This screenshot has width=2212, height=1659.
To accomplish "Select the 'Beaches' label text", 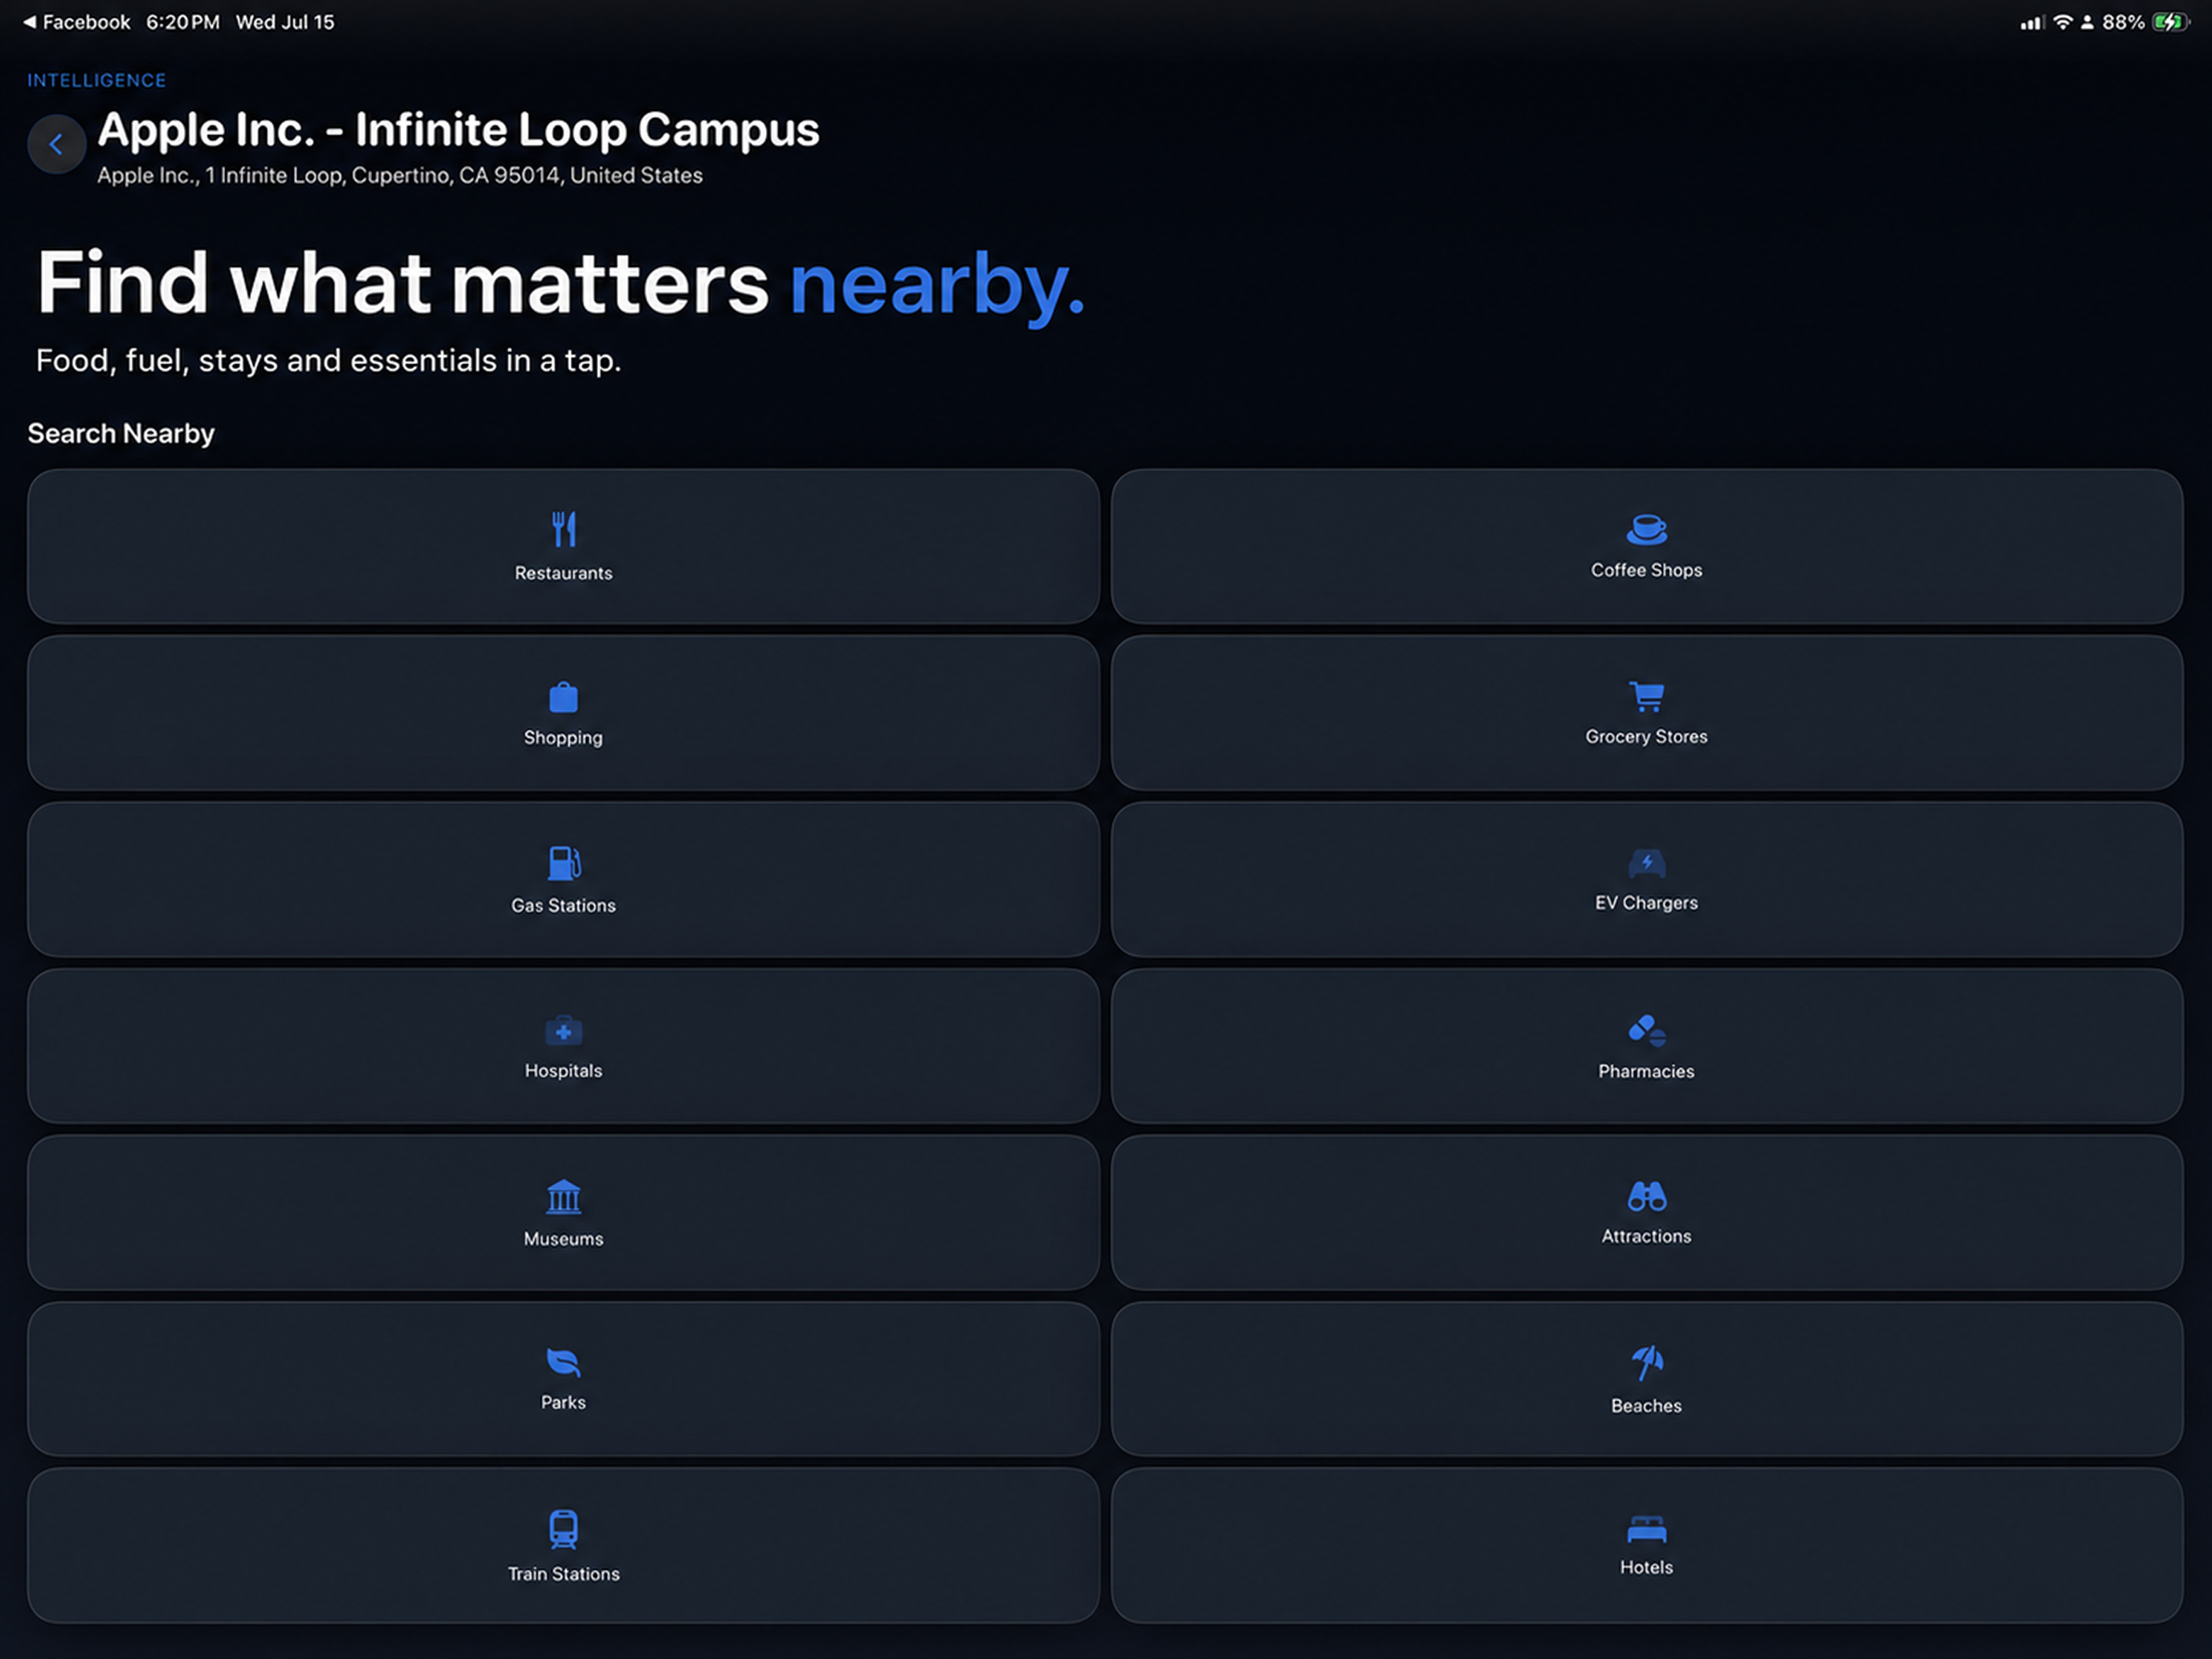I will click(x=1646, y=1406).
